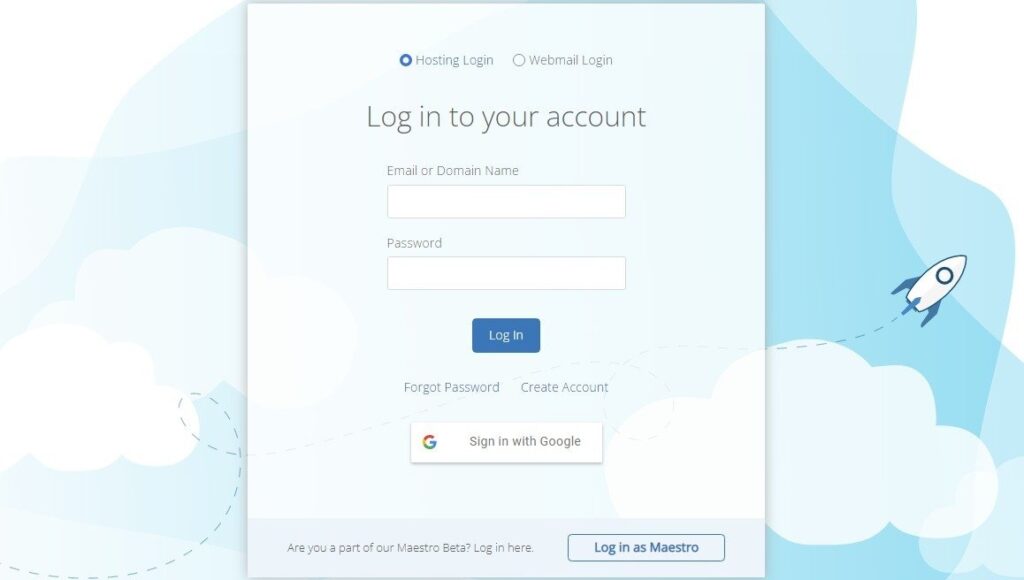Click the Maestro Beta 'Log in here' text
Image resolution: width=1024 pixels, height=580 pixels.
tap(504, 547)
